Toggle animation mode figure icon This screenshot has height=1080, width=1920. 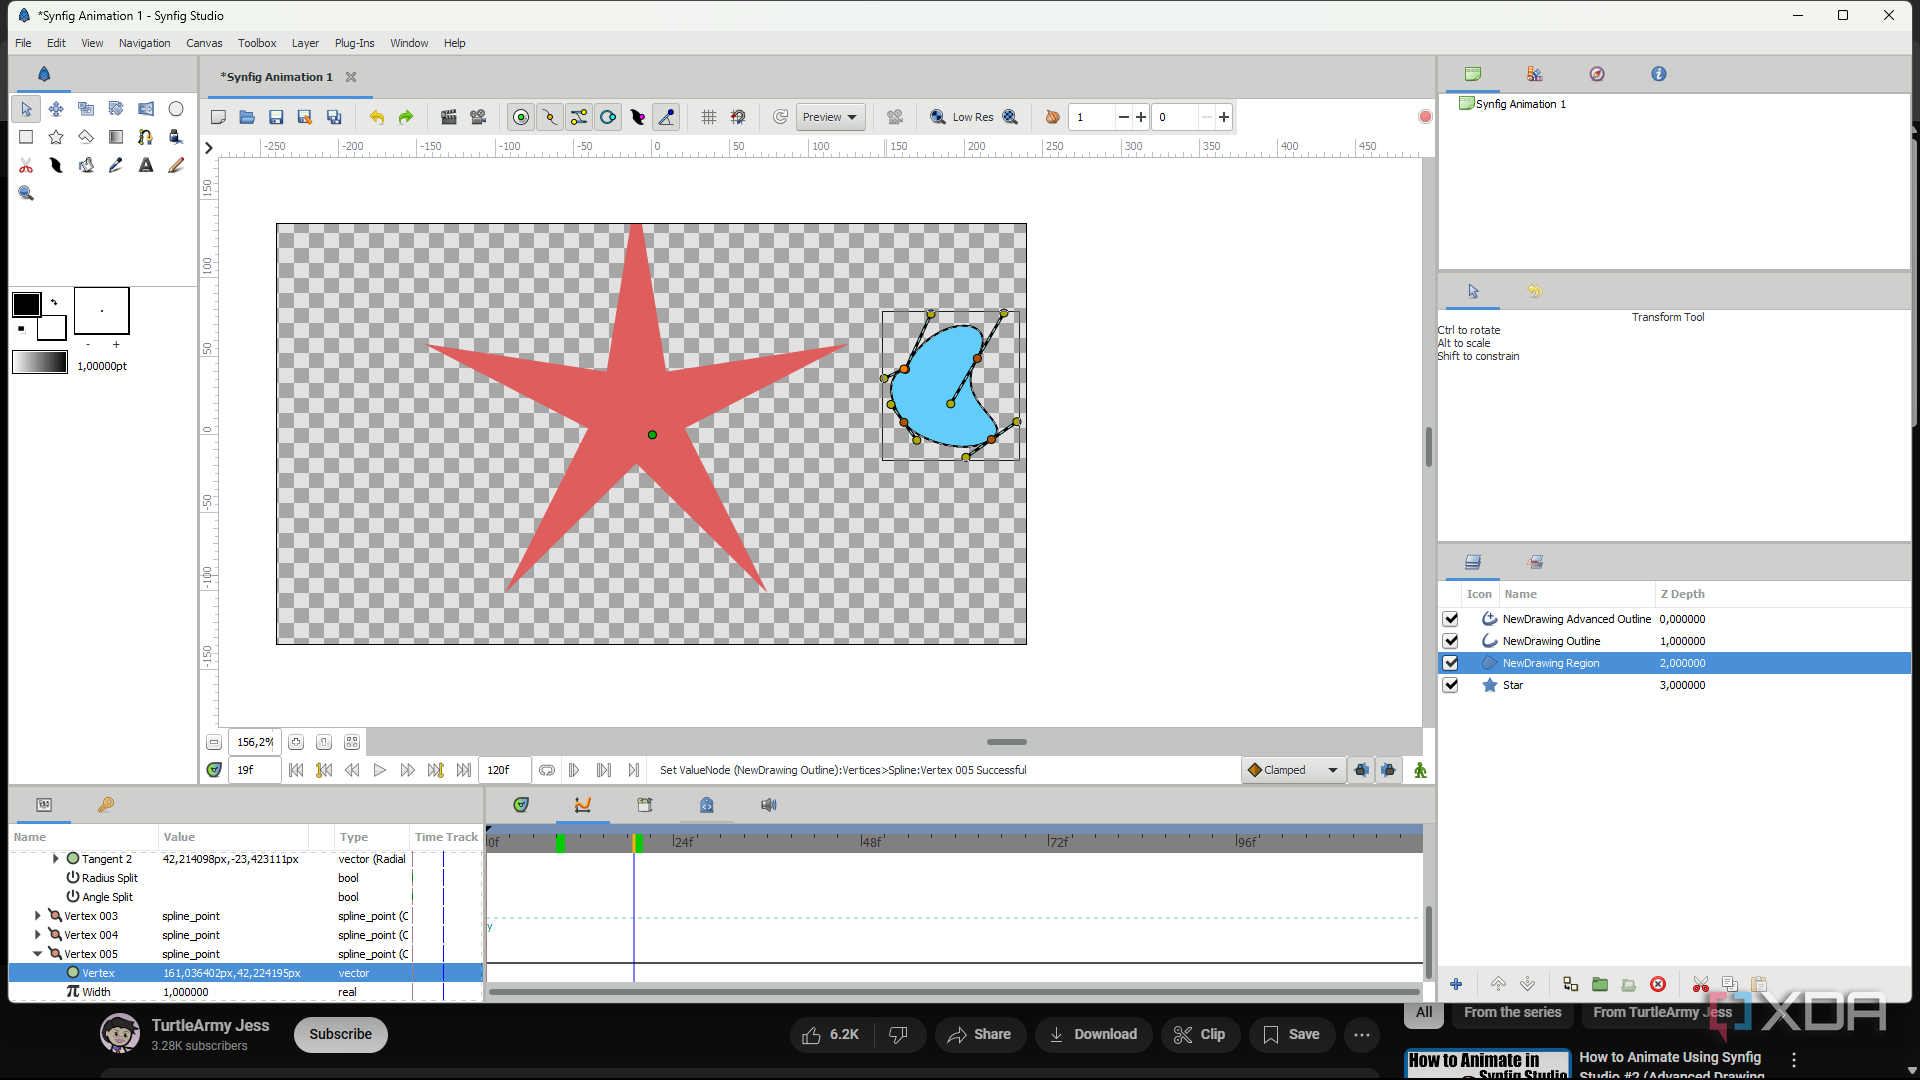1420,770
